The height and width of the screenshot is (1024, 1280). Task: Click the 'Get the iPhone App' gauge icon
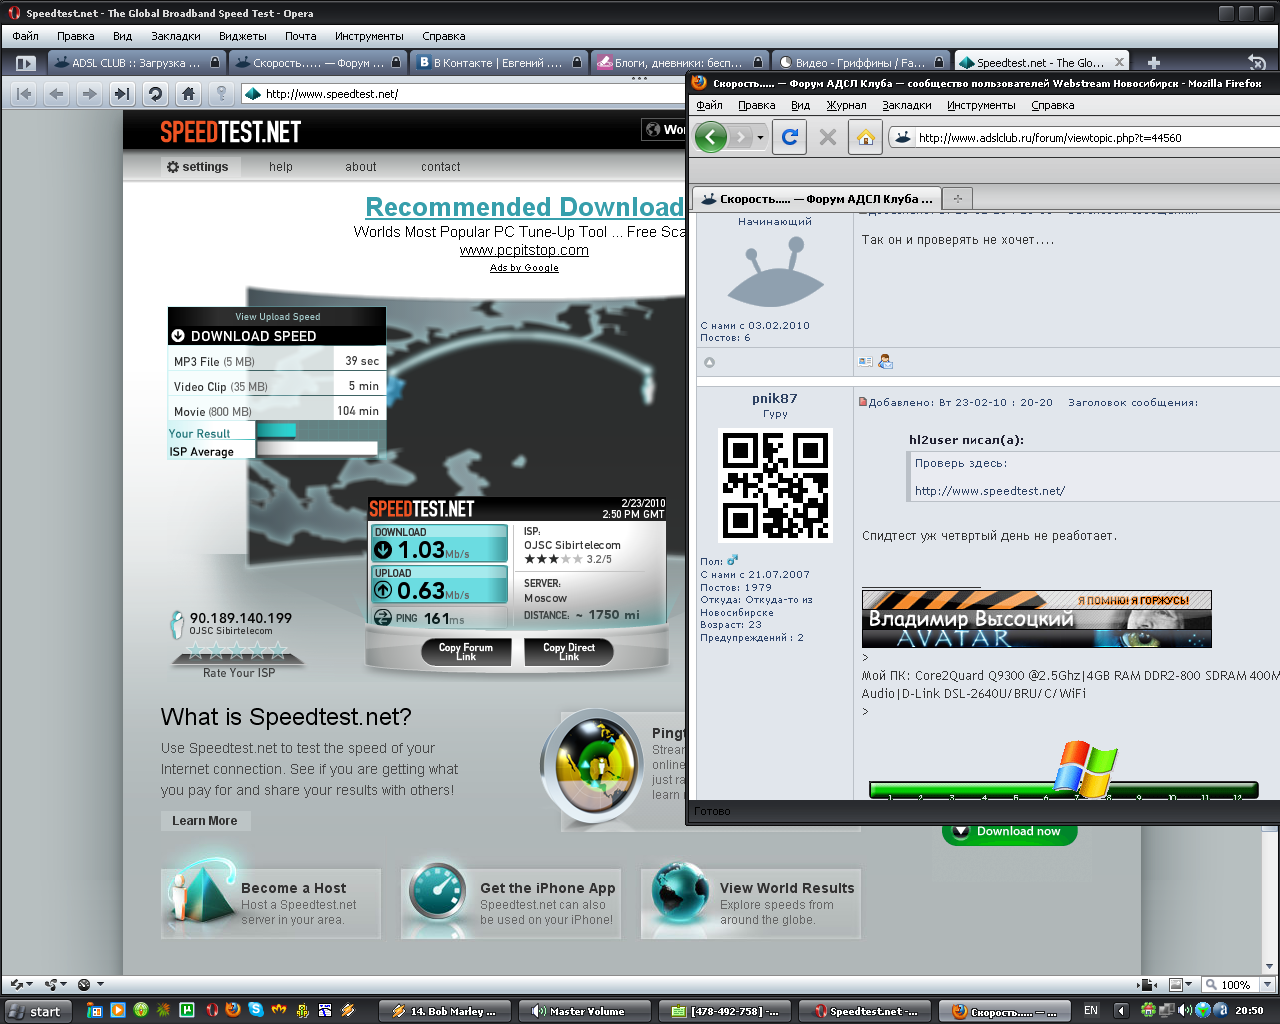(438, 891)
